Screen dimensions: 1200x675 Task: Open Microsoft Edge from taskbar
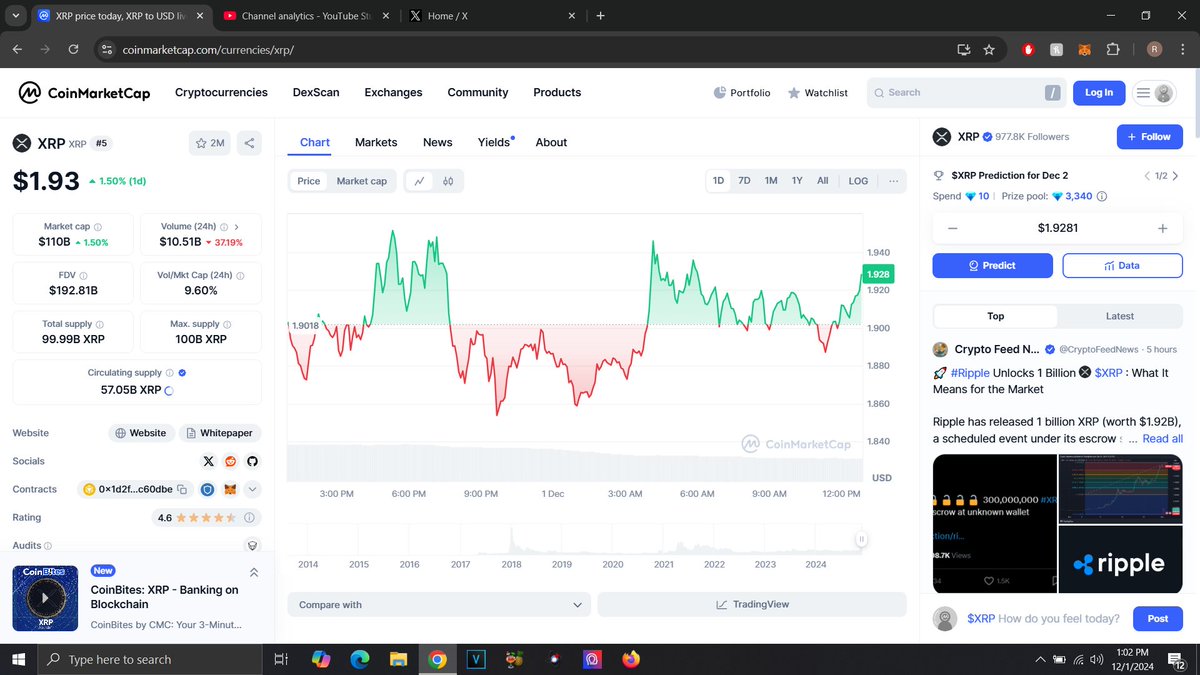(x=360, y=659)
